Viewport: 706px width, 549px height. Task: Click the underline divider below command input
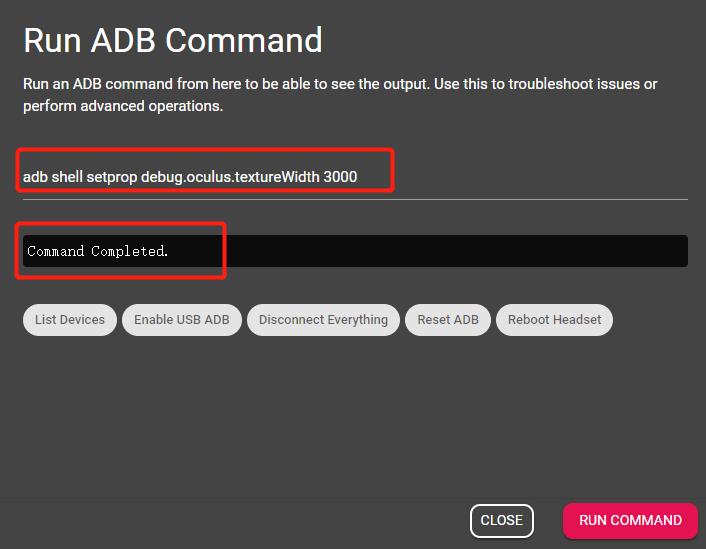(355, 199)
